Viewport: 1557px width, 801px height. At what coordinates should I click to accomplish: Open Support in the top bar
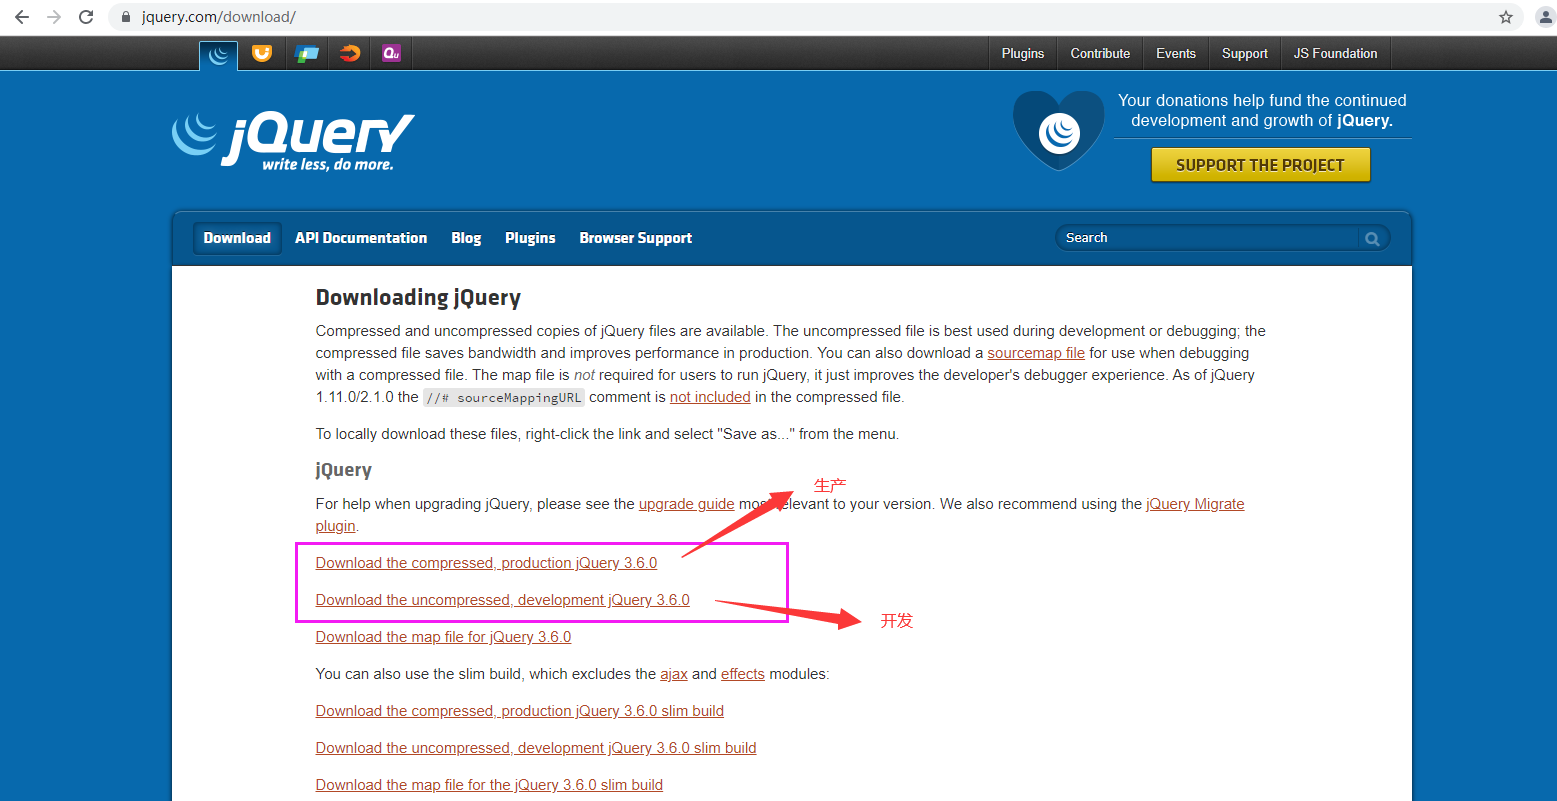pos(1245,54)
